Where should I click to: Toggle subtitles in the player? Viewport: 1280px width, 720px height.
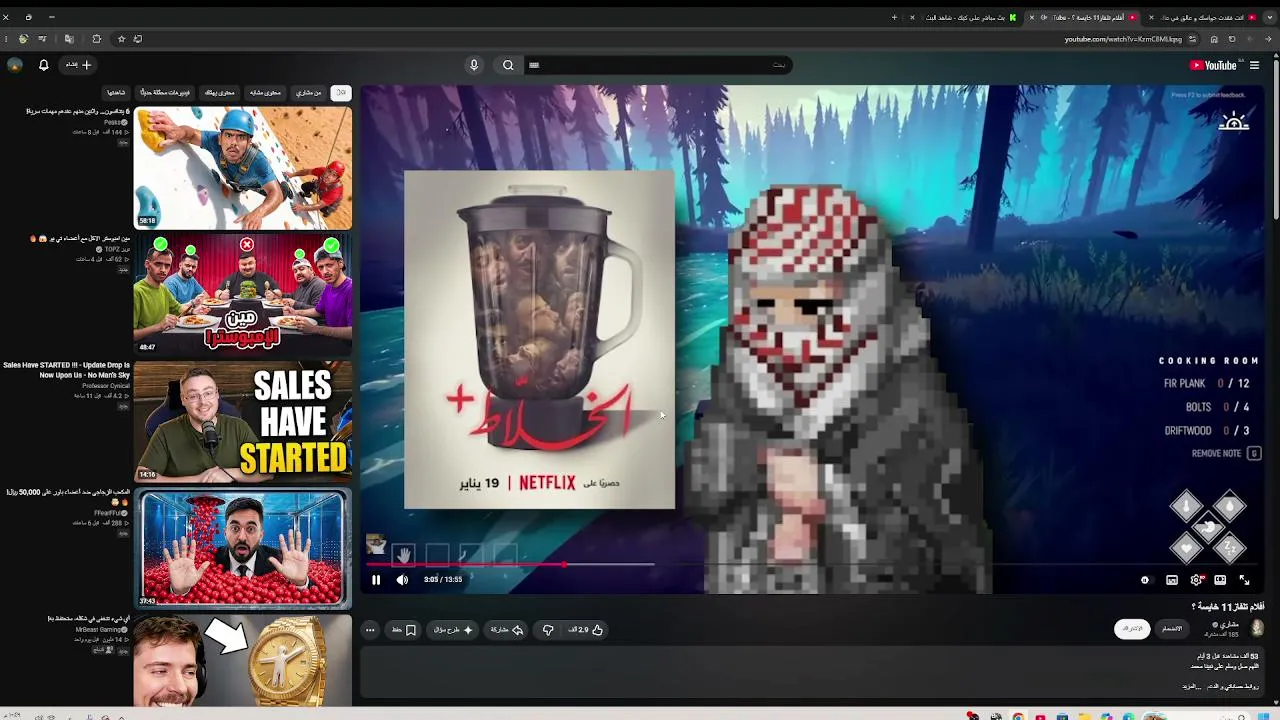coord(1172,580)
